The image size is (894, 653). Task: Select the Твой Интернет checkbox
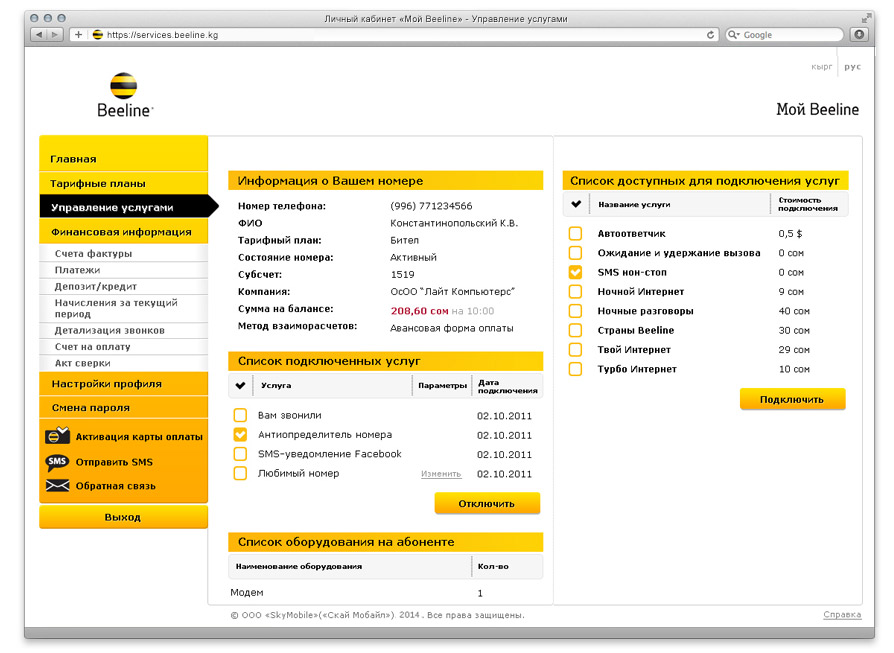[x=576, y=350]
